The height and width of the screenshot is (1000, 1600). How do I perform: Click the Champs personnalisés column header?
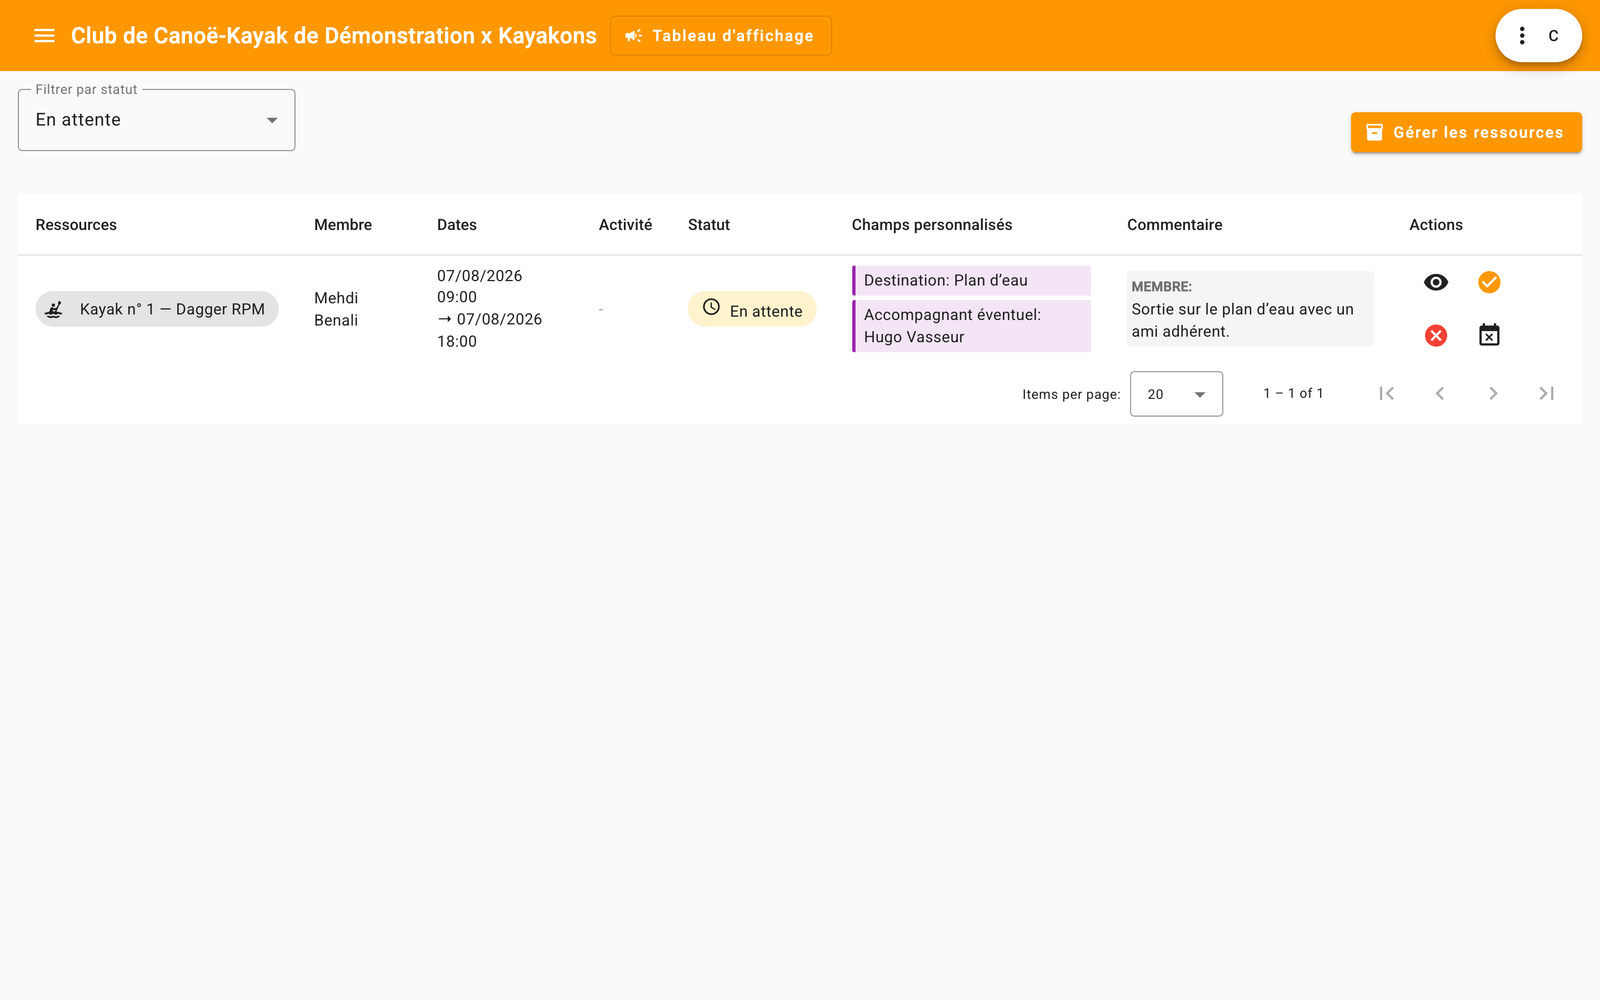pyautogui.click(x=932, y=225)
